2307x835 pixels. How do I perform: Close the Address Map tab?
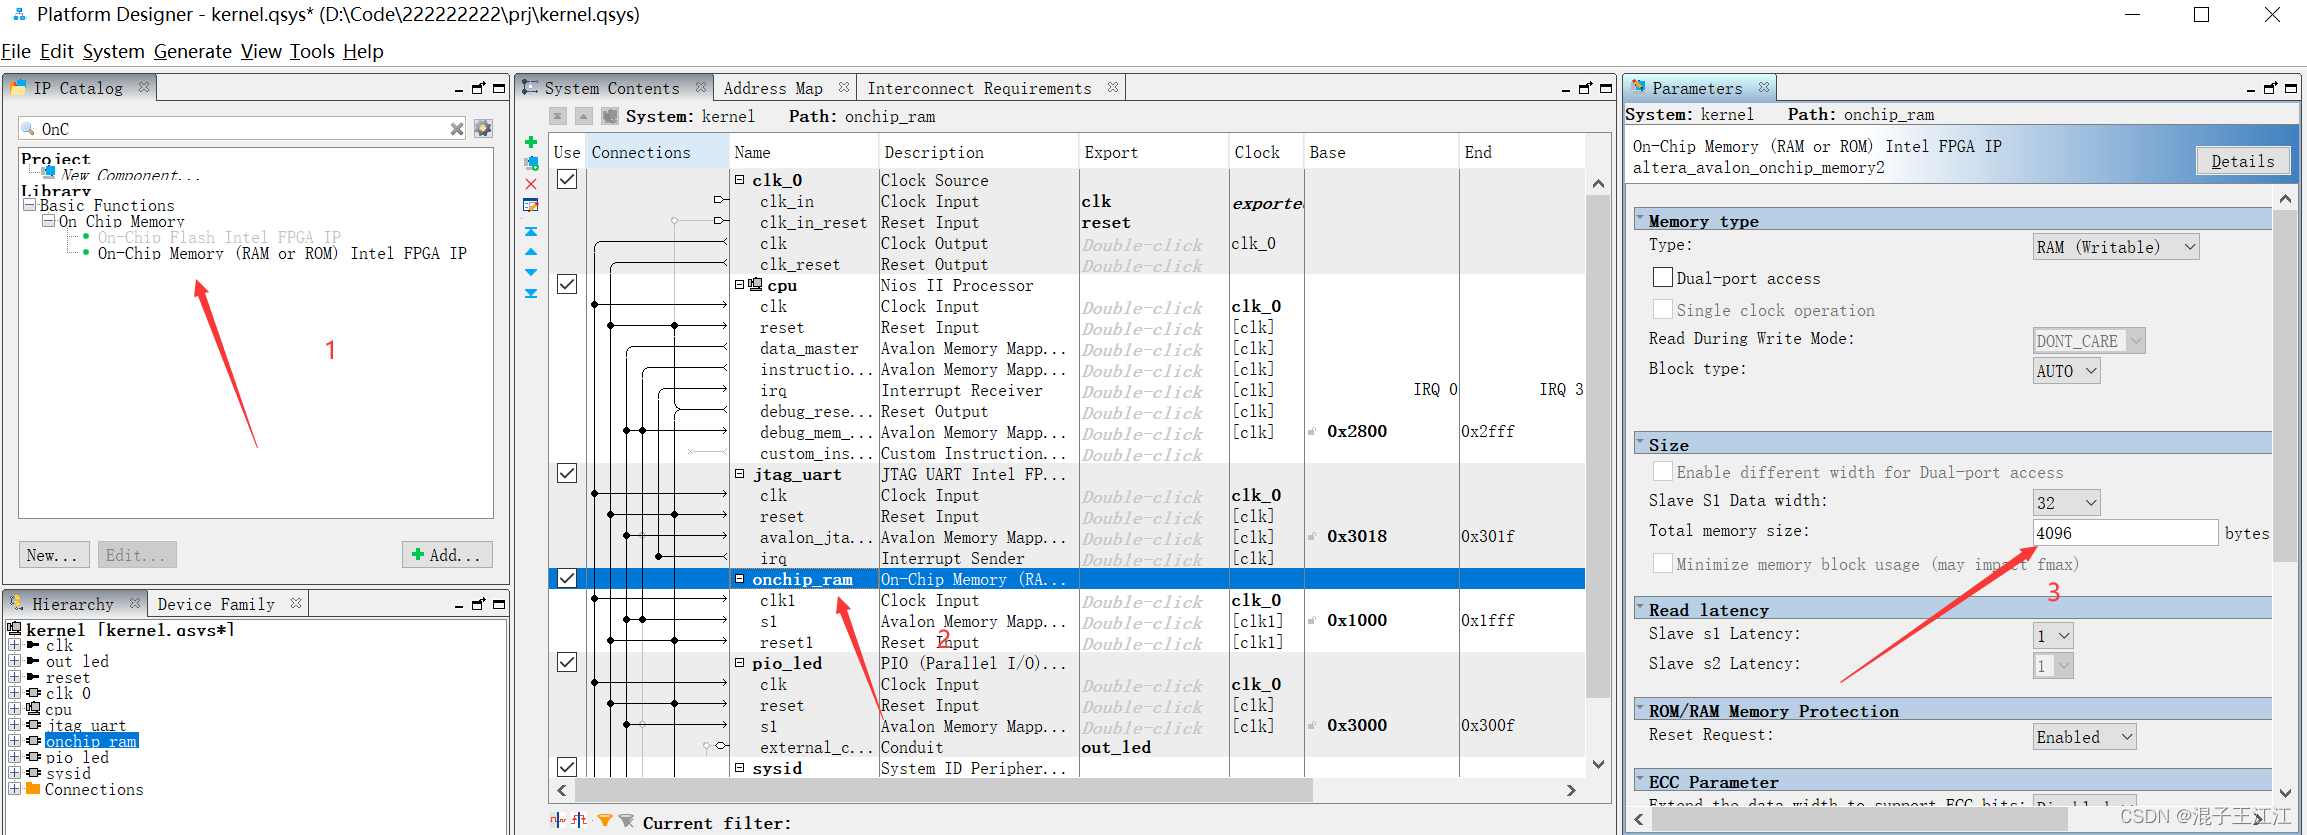[x=843, y=88]
